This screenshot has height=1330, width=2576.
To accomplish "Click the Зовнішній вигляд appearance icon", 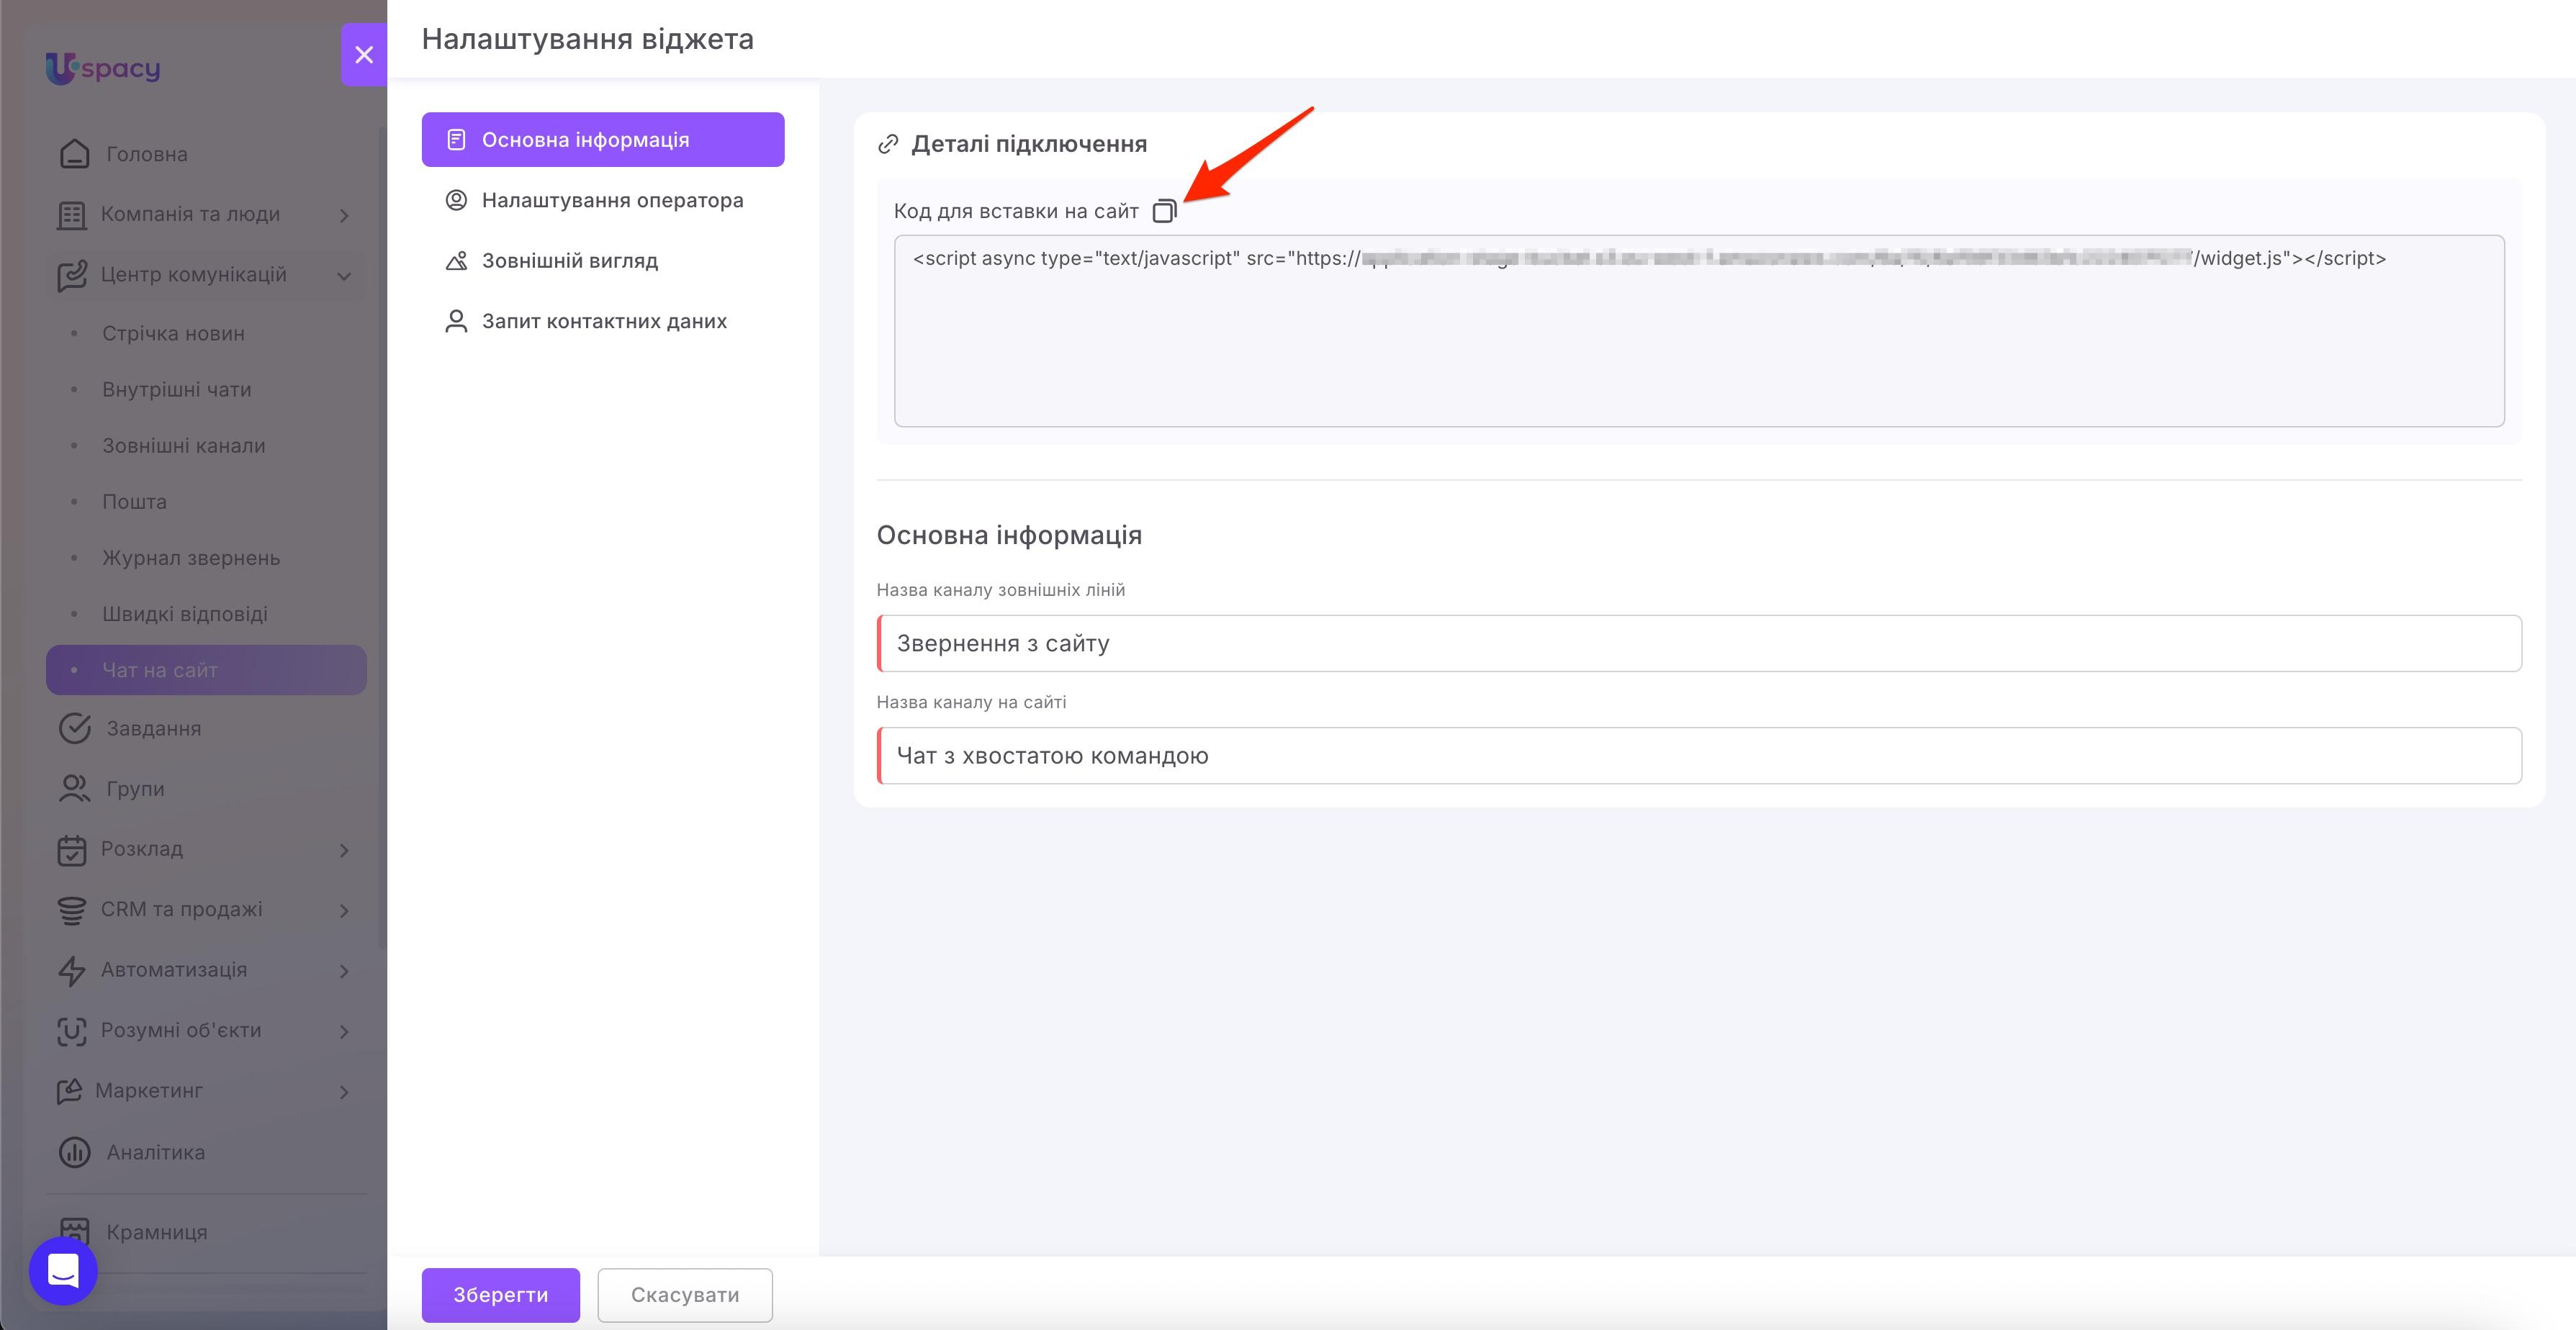I will 456,261.
